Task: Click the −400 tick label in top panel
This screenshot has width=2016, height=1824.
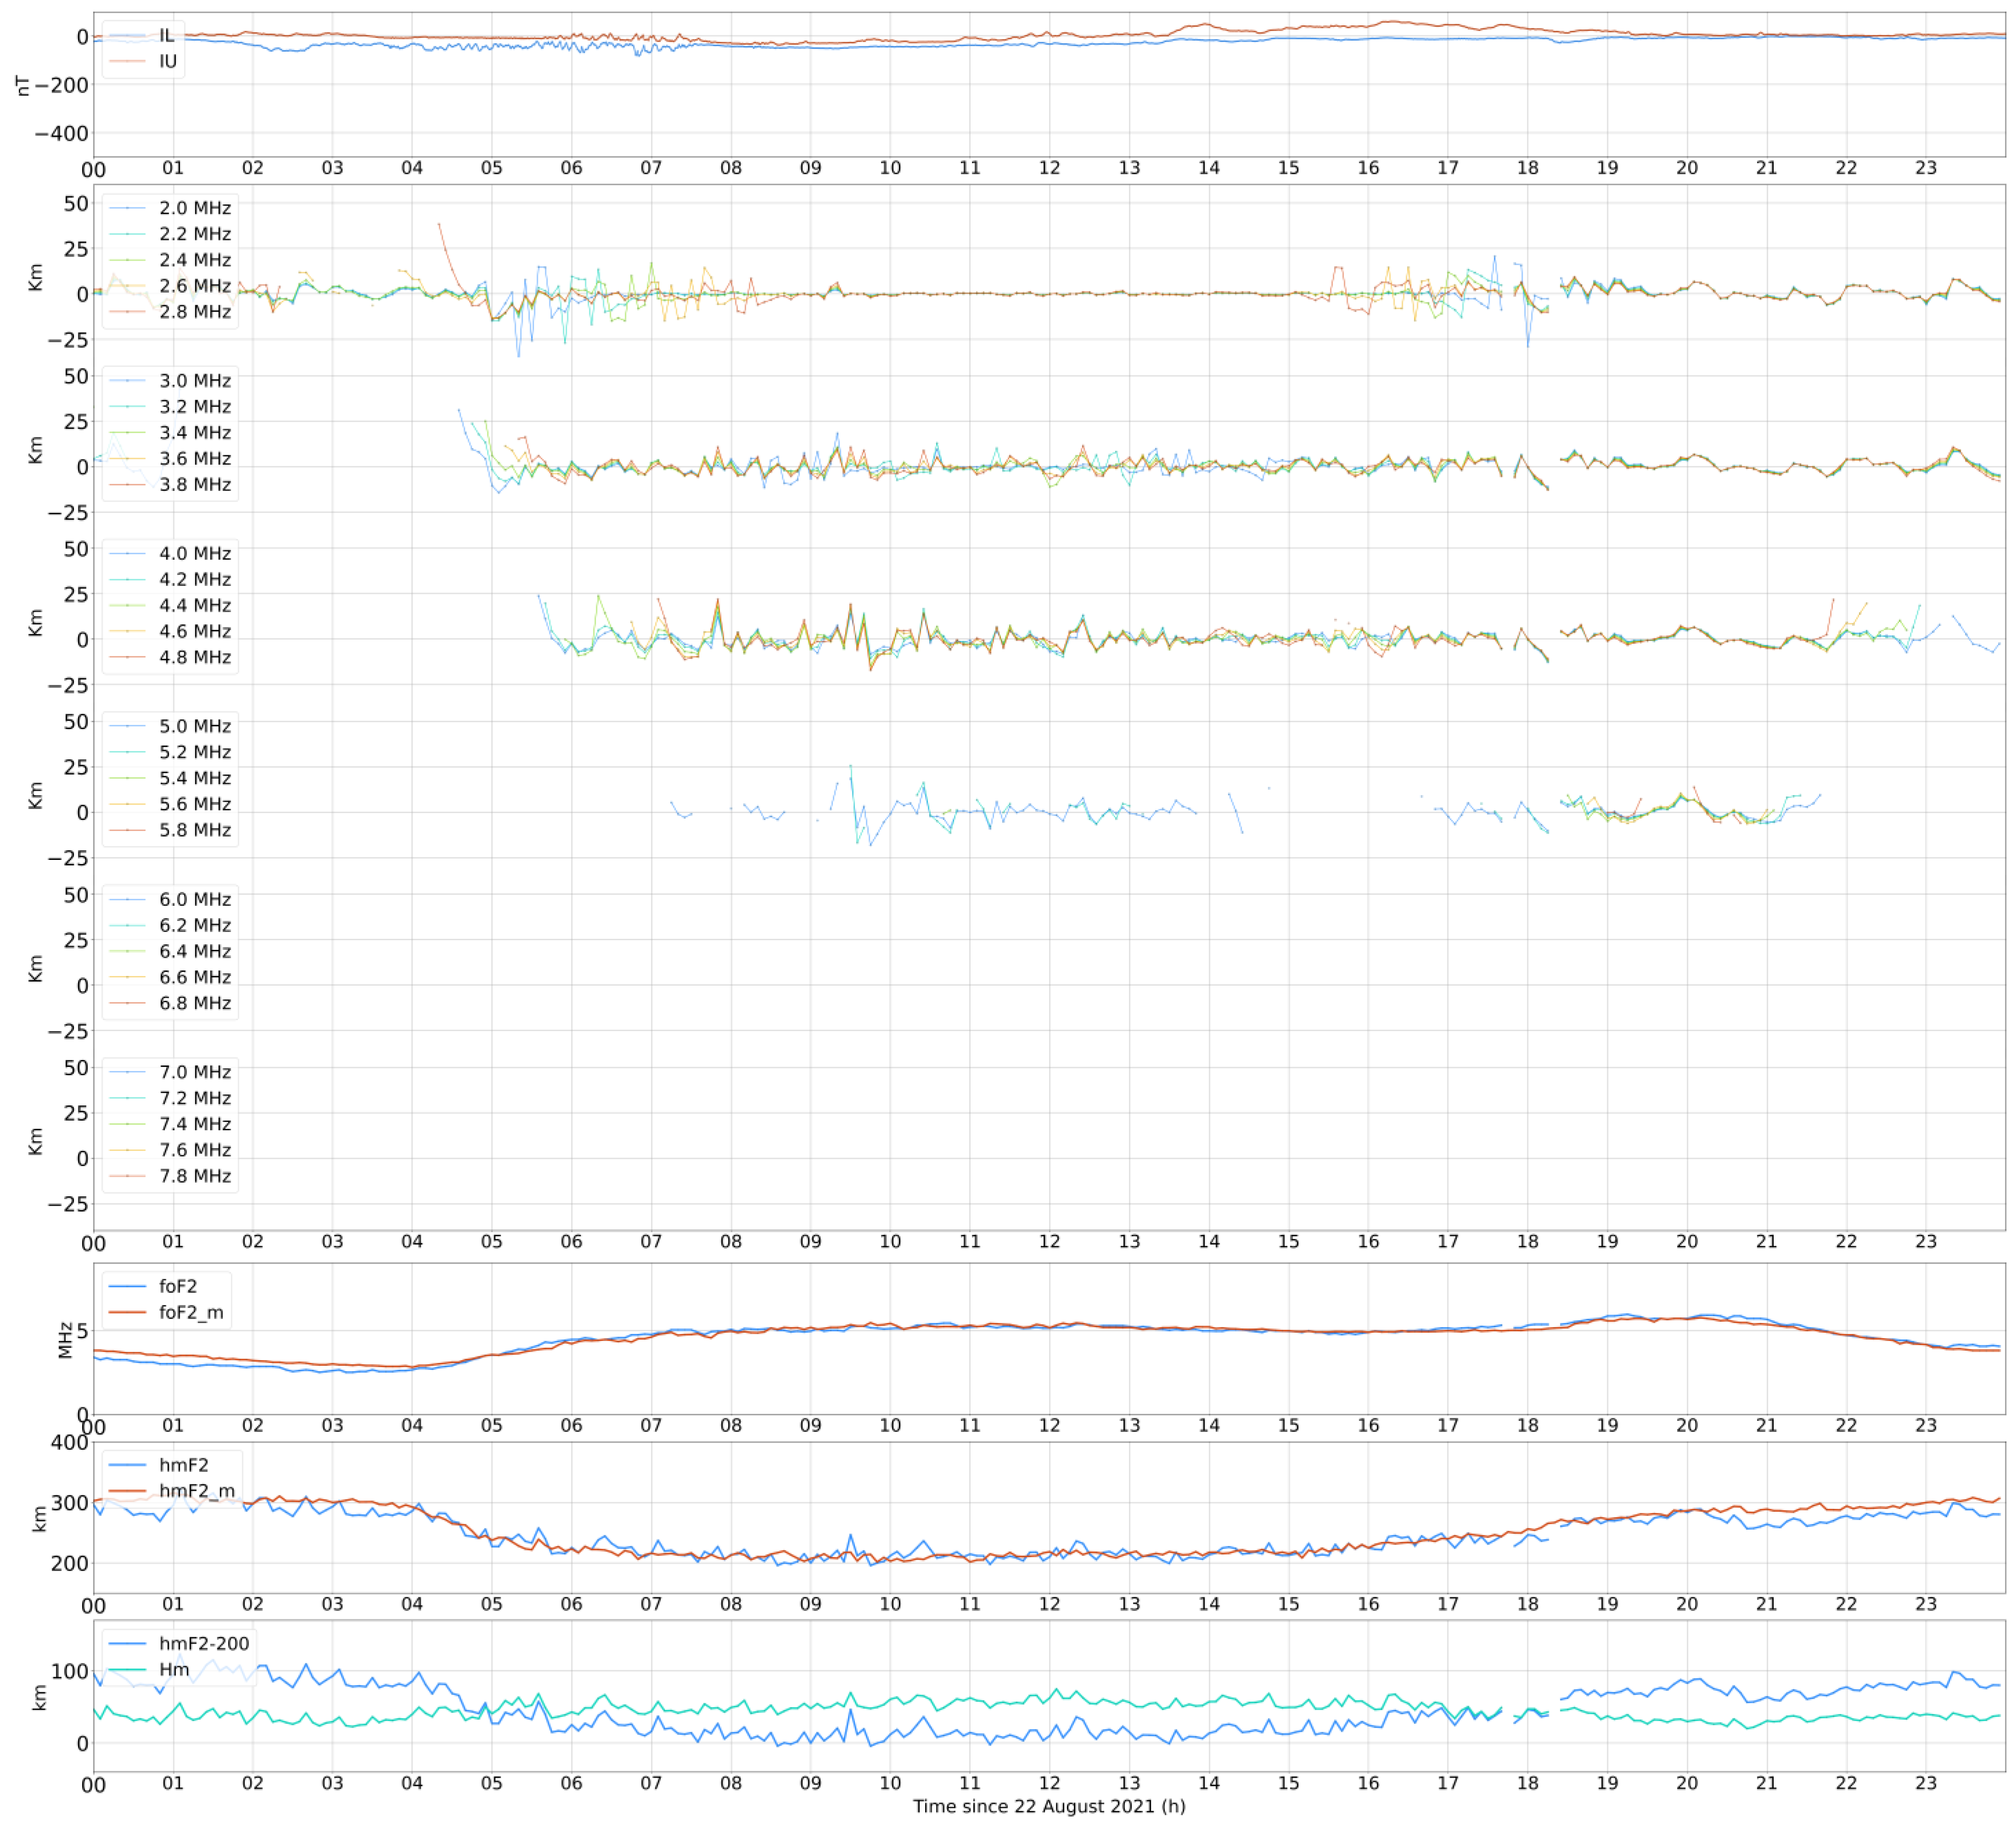Action: tap(61, 134)
